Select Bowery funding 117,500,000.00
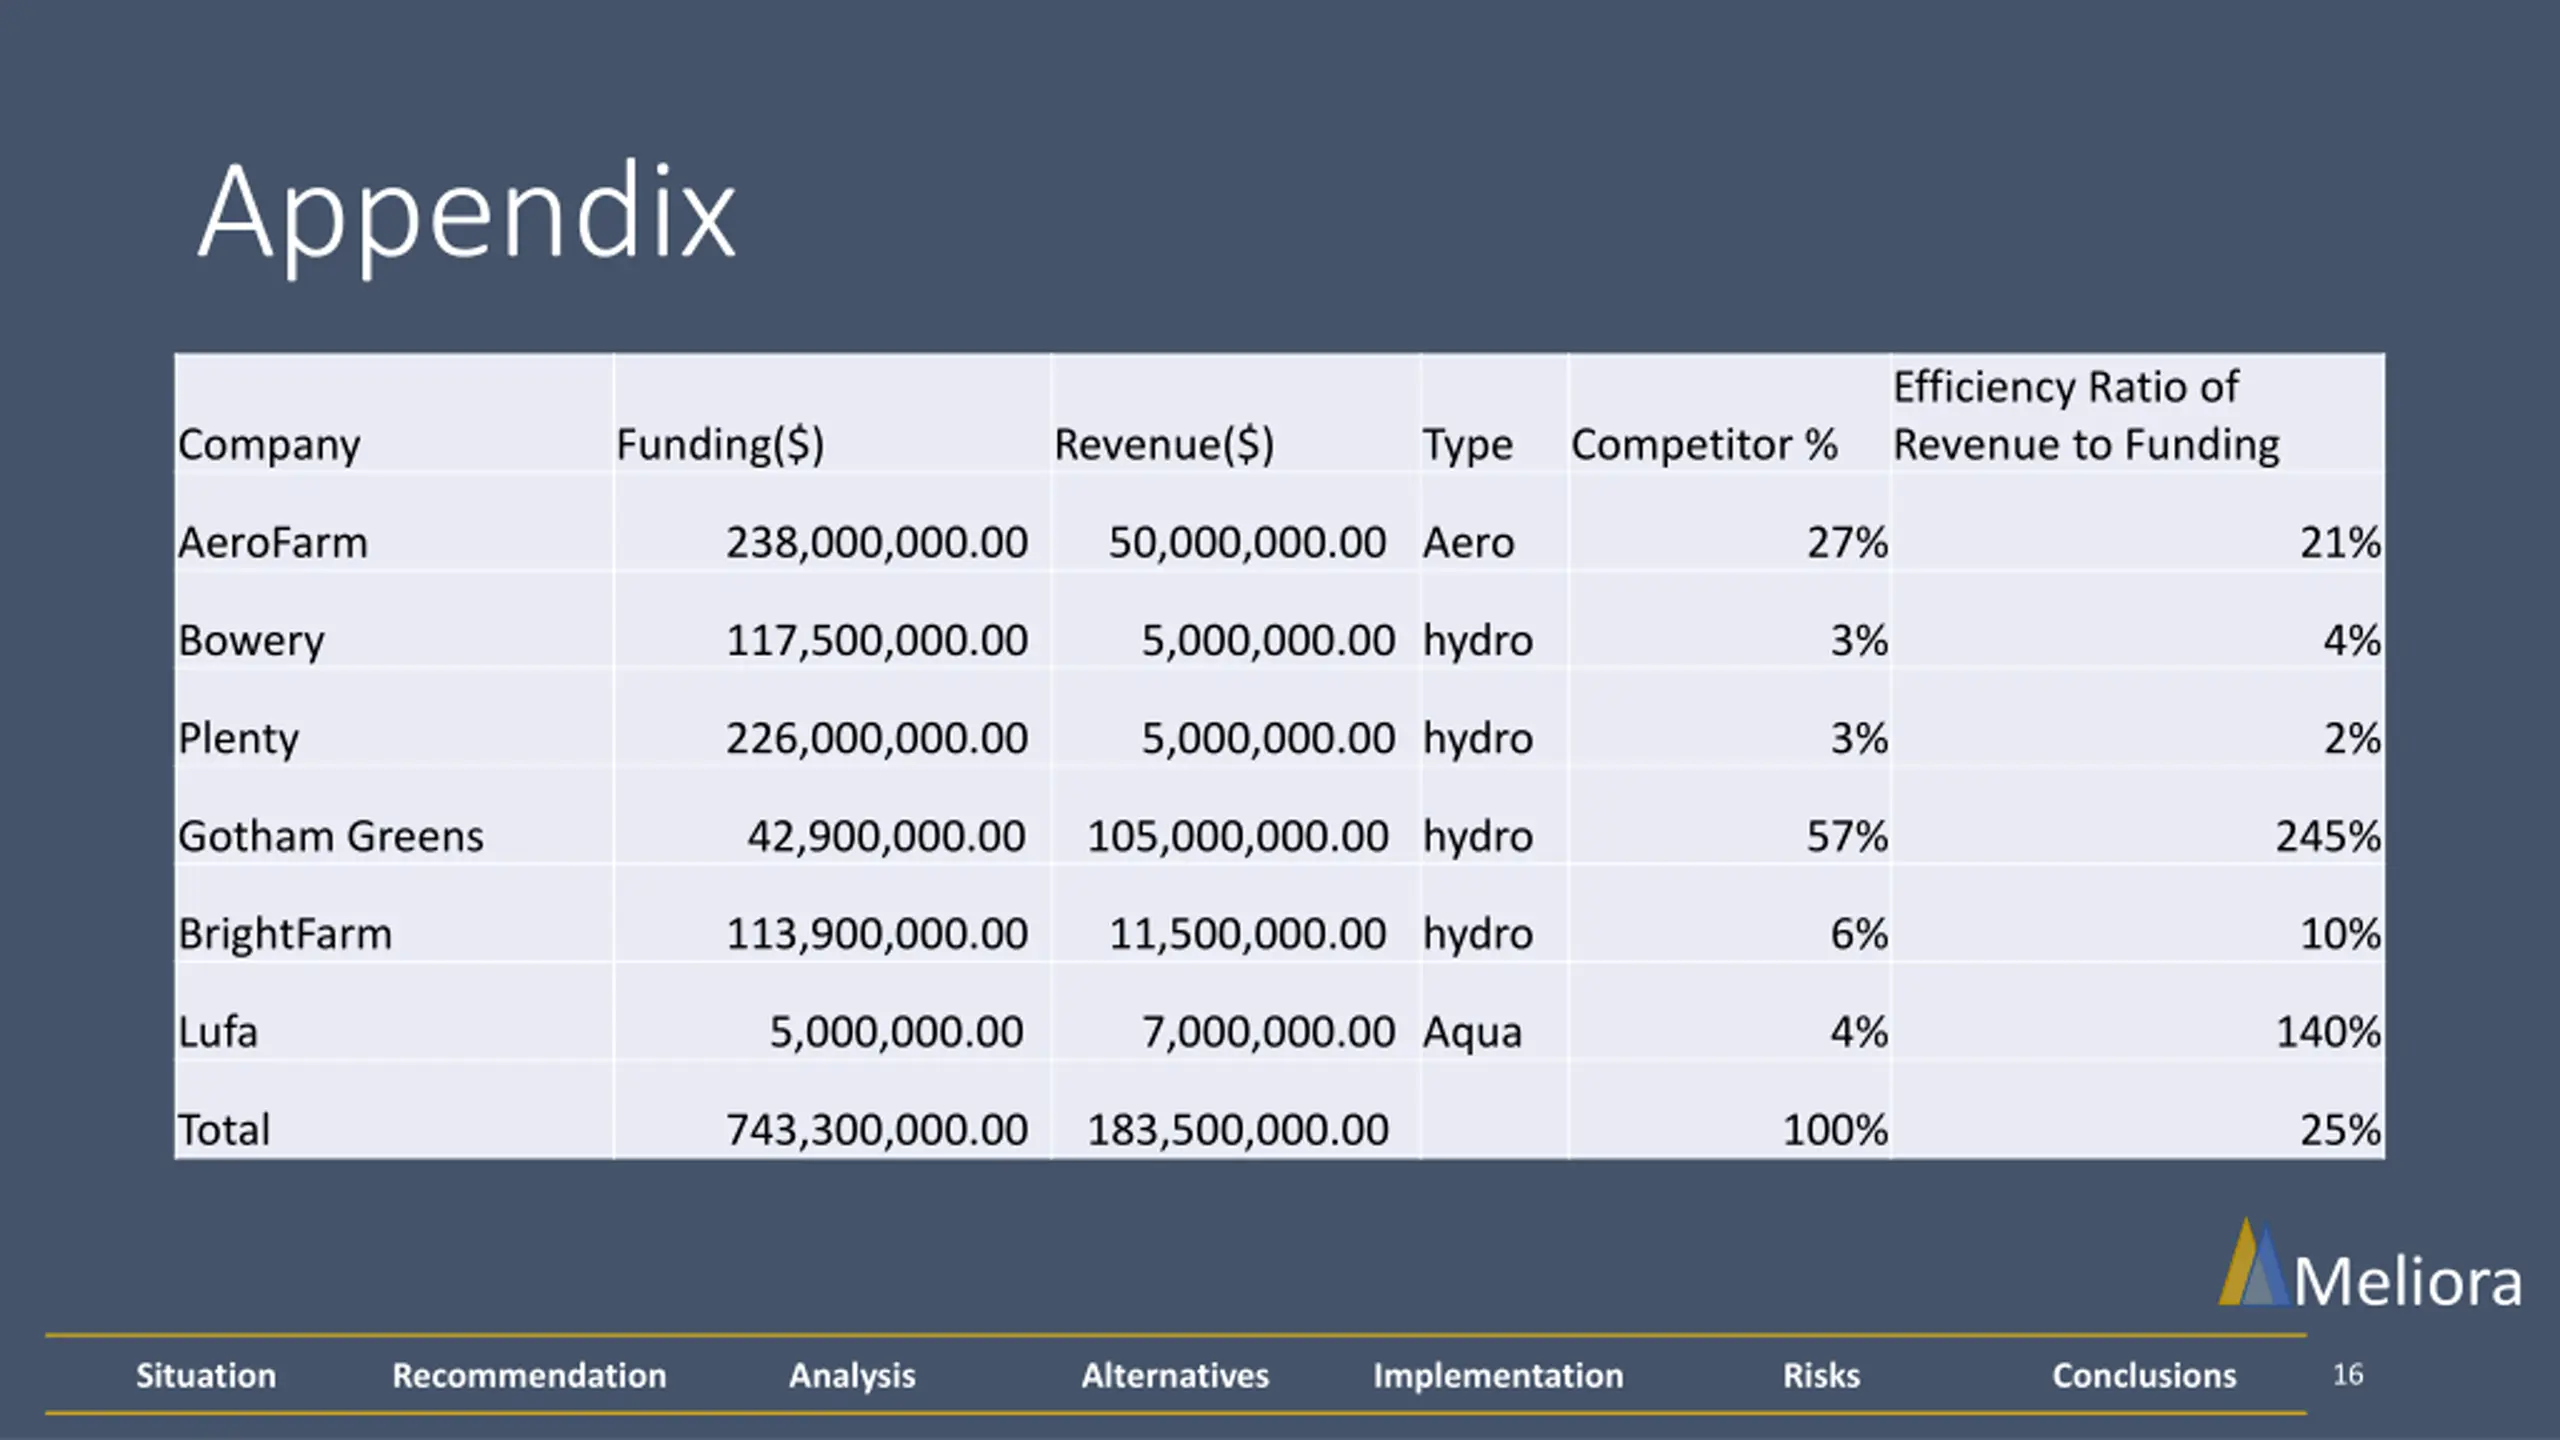 coord(877,641)
